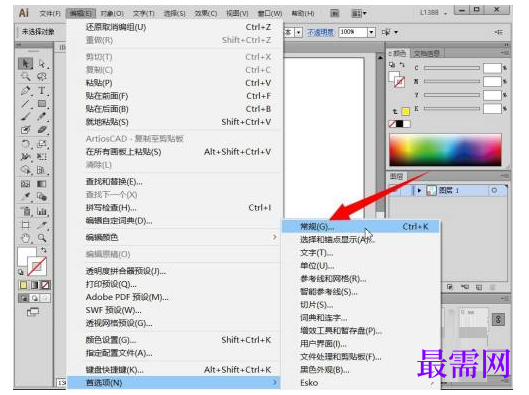Screen dimensions: 529x395
Task: Select the Line Segment tool
Action: 26,104
